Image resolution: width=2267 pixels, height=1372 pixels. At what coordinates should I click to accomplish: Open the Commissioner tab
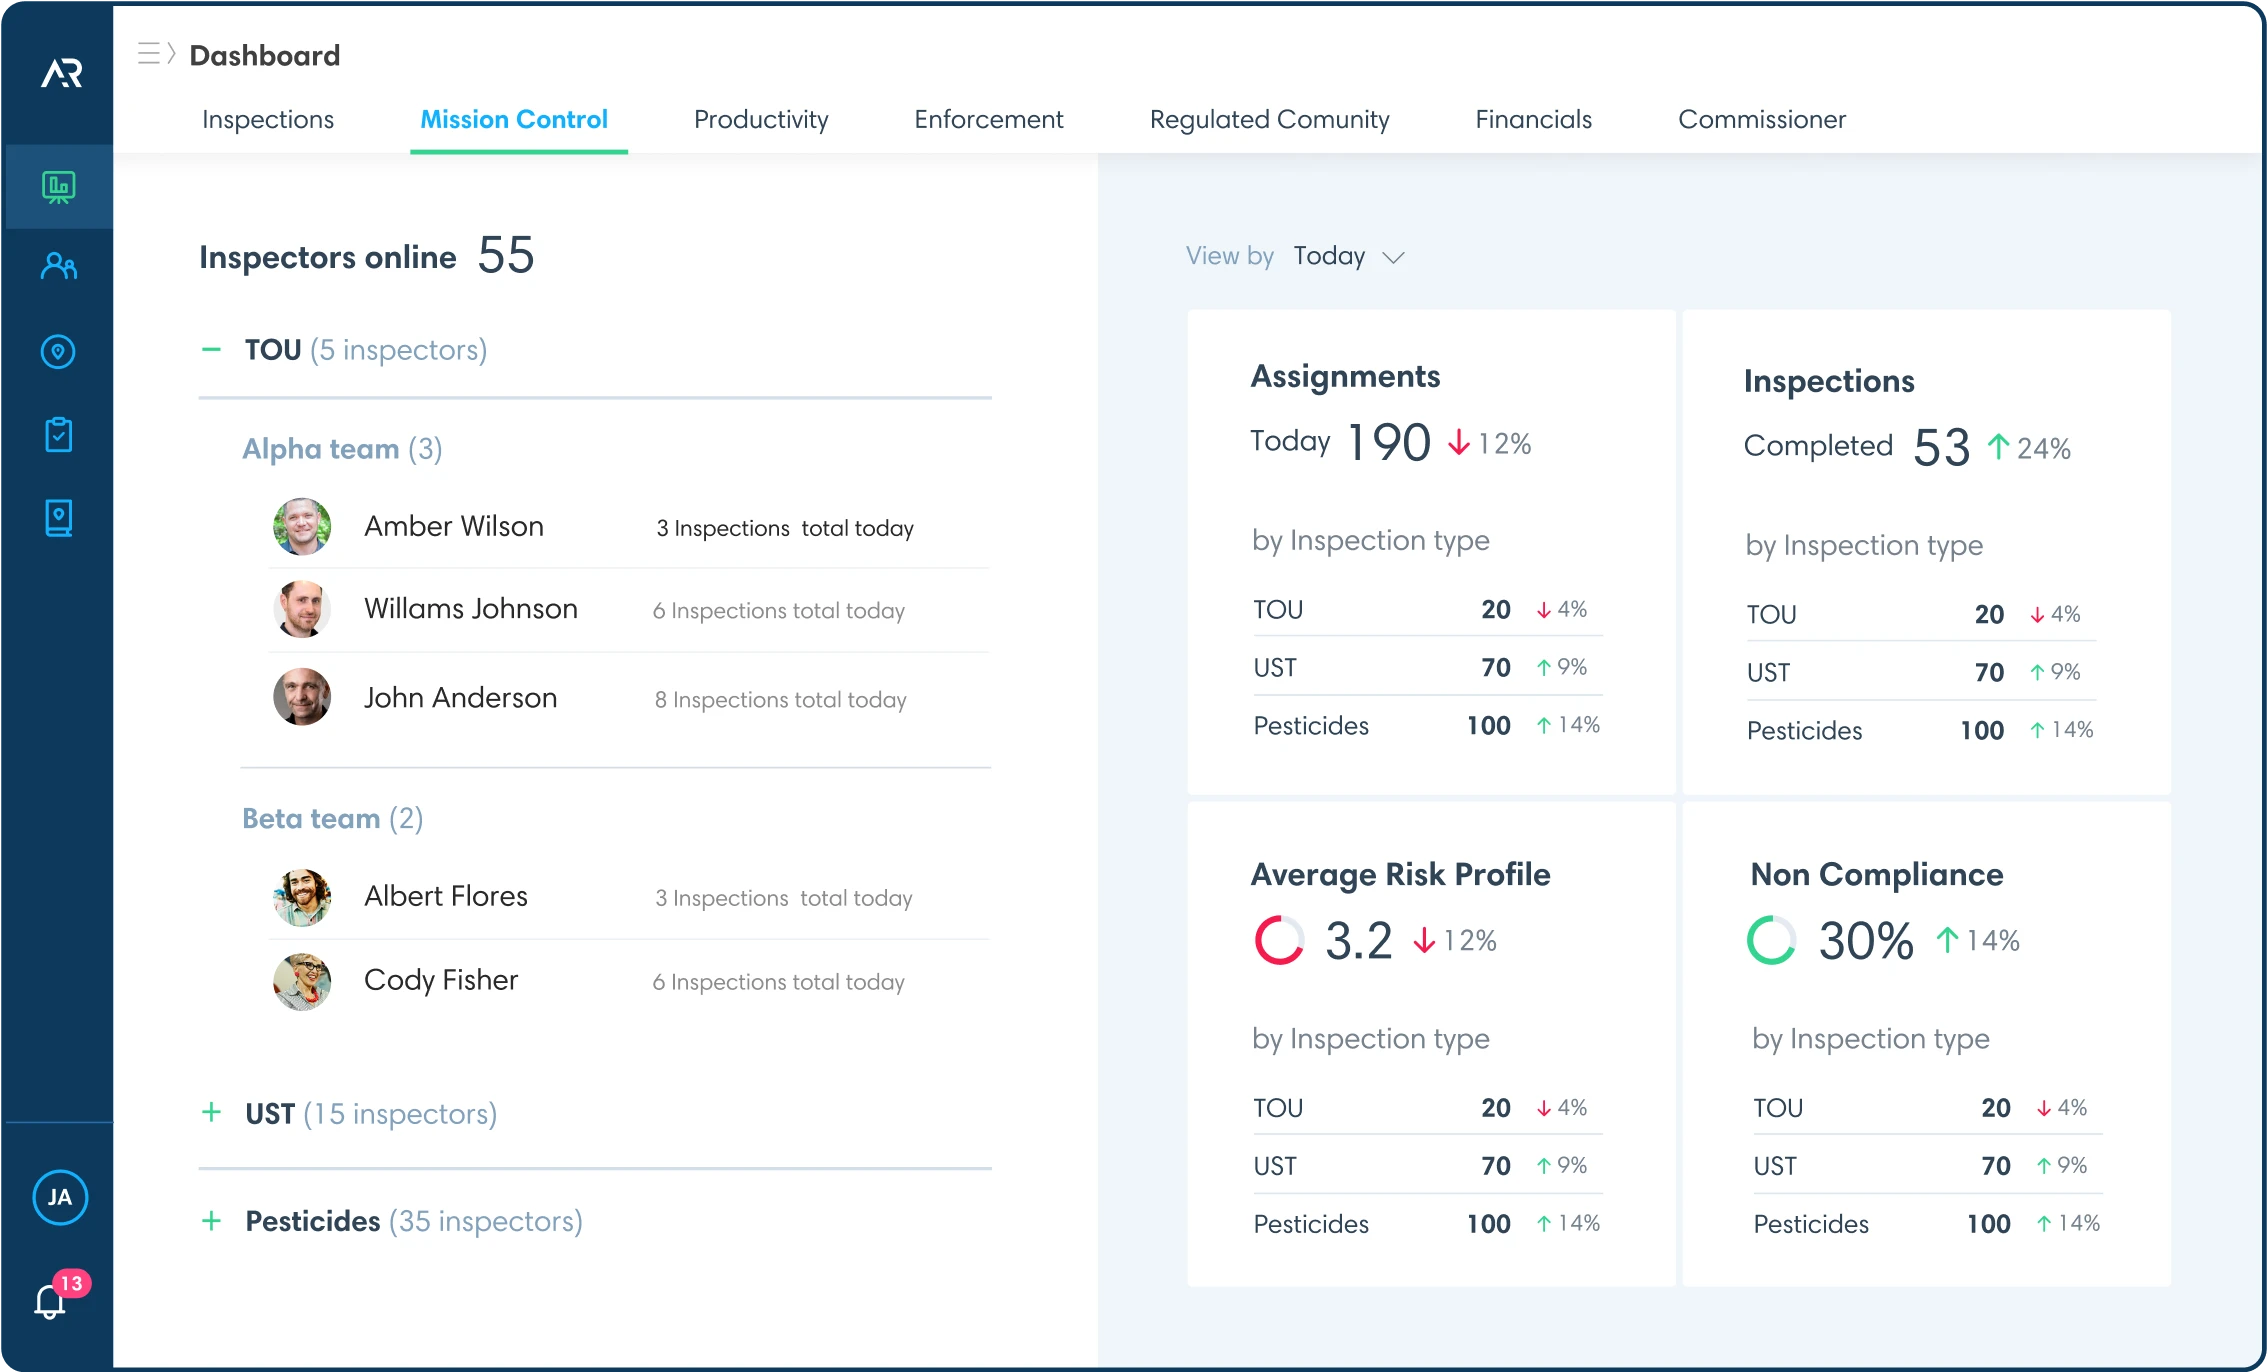1761,119
